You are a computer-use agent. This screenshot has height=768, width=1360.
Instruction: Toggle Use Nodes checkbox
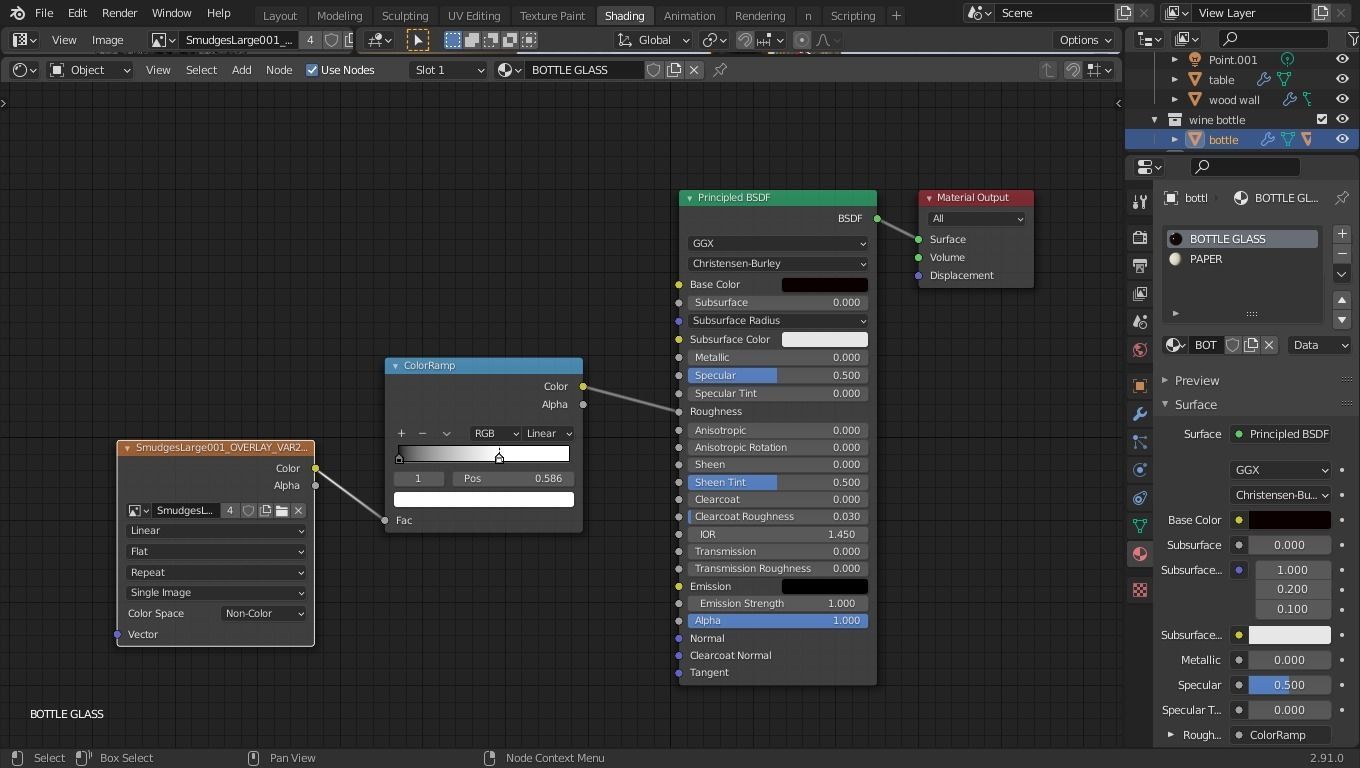pos(312,70)
